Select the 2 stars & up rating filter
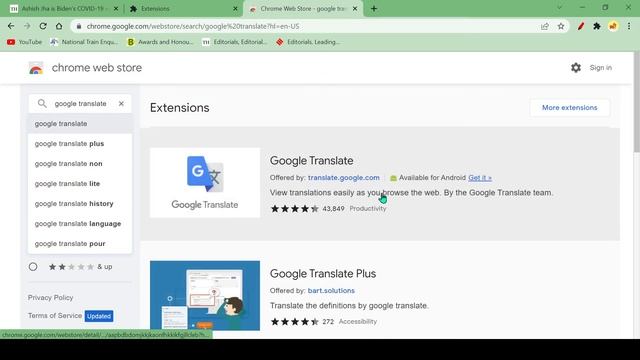This screenshot has width=640, height=360. 33,267
